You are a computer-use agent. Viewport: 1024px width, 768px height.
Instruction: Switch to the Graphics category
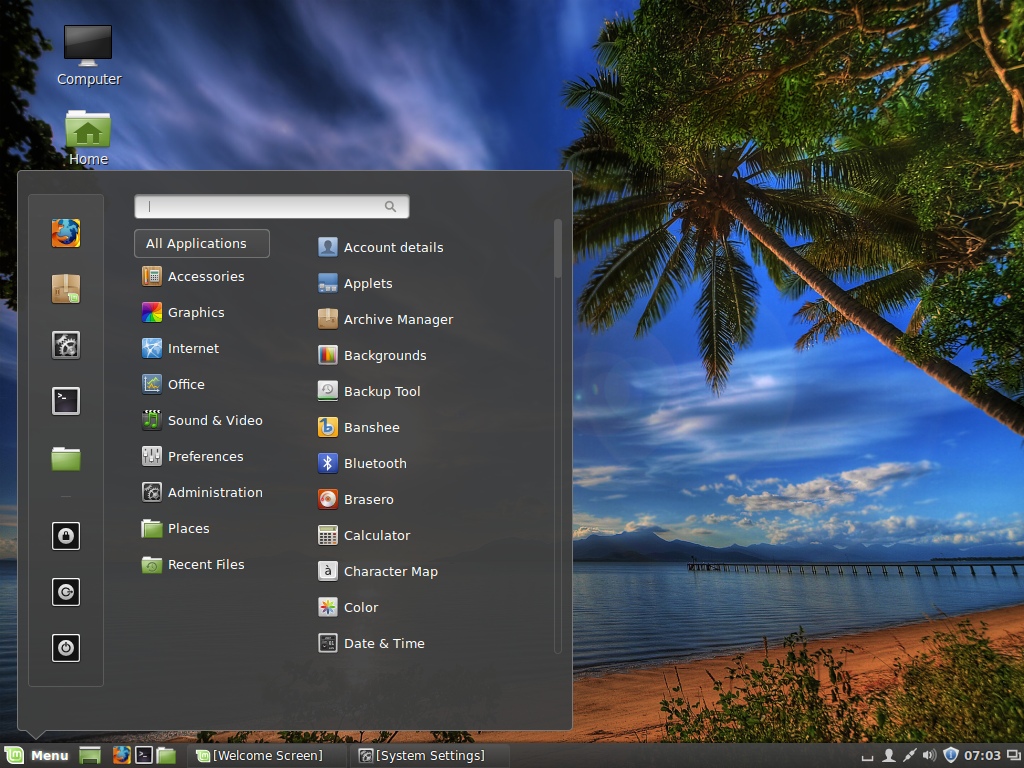(194, 312)
